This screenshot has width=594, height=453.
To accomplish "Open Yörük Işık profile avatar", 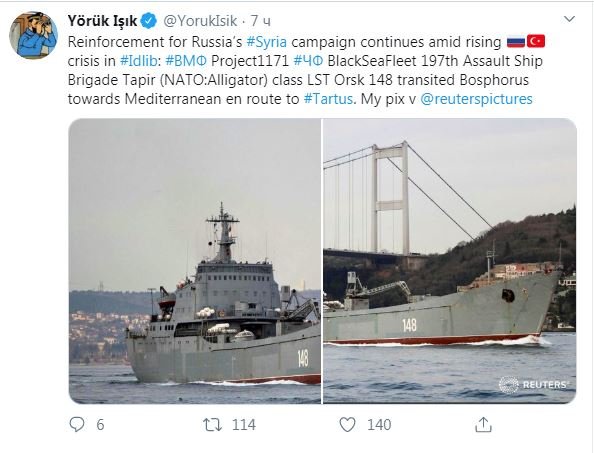I will [x=33, y=35].
